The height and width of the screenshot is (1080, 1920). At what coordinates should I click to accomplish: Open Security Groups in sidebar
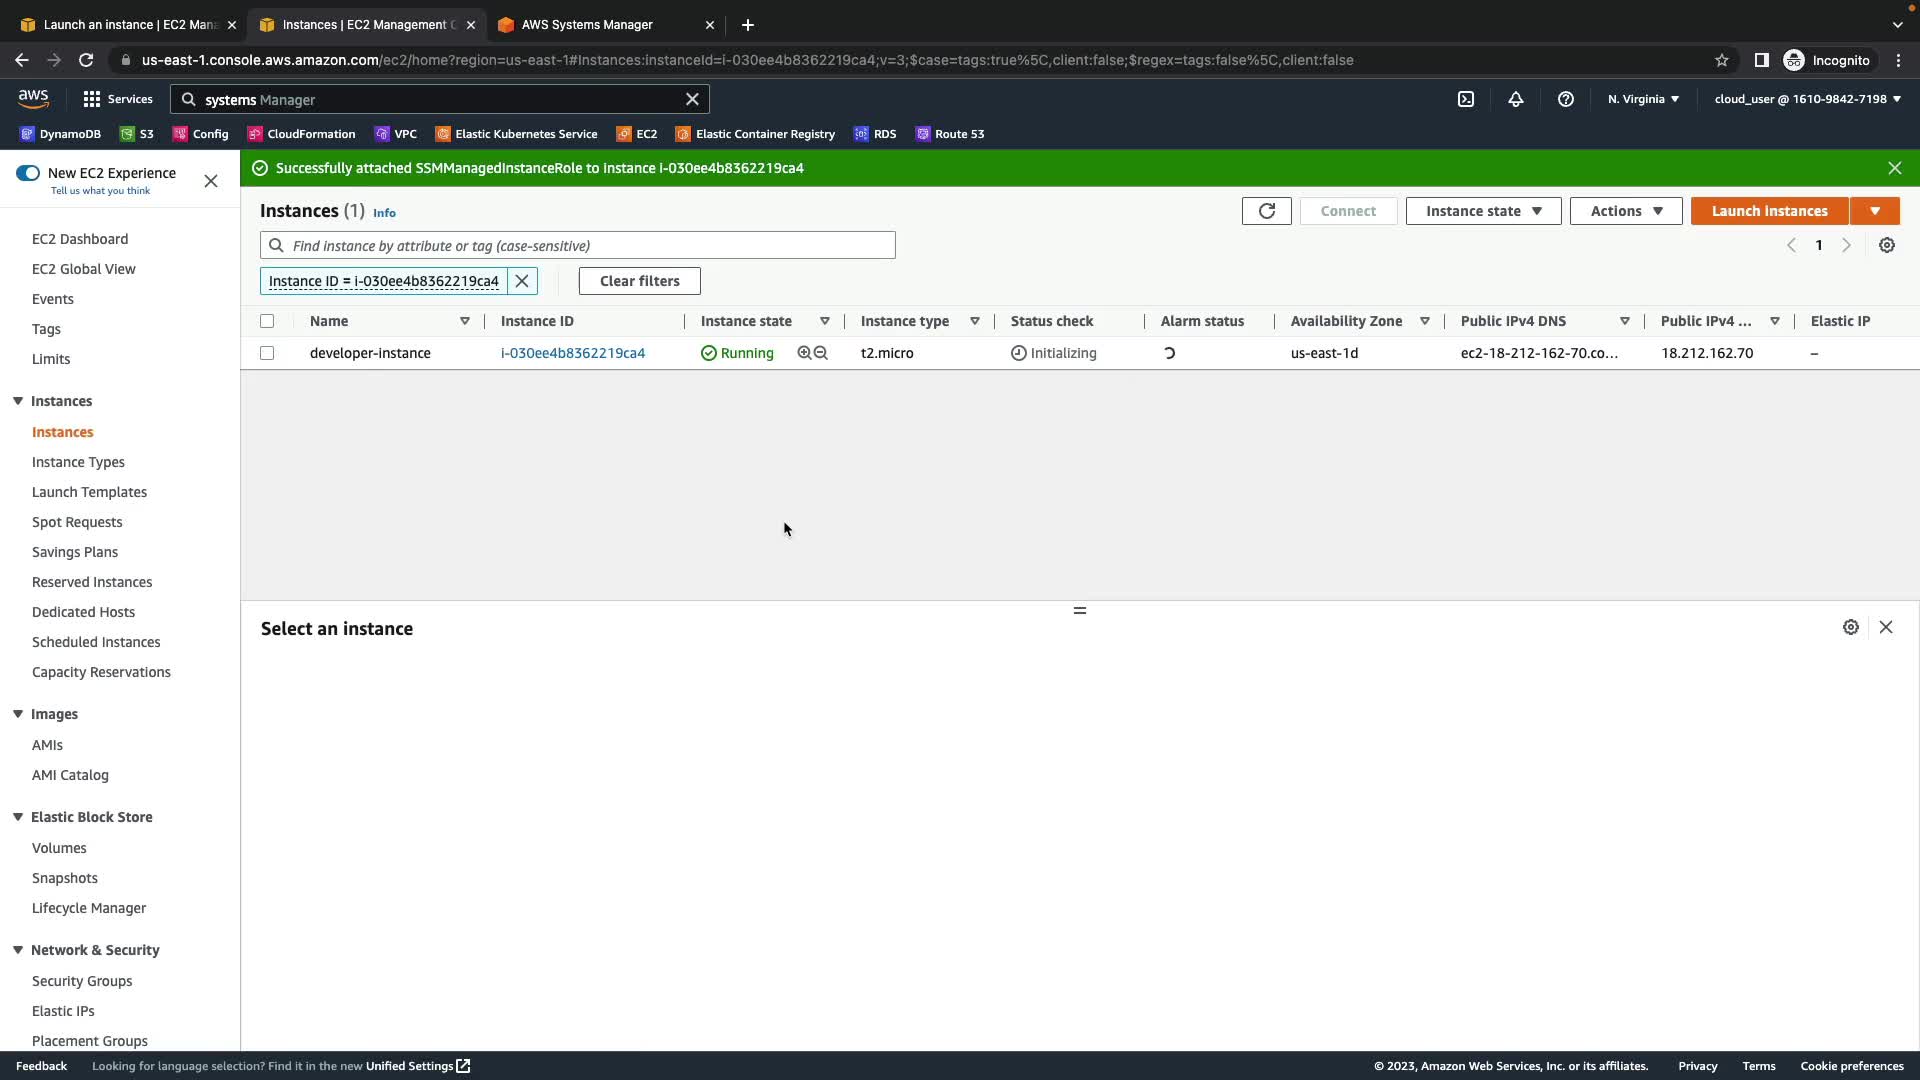82,981
